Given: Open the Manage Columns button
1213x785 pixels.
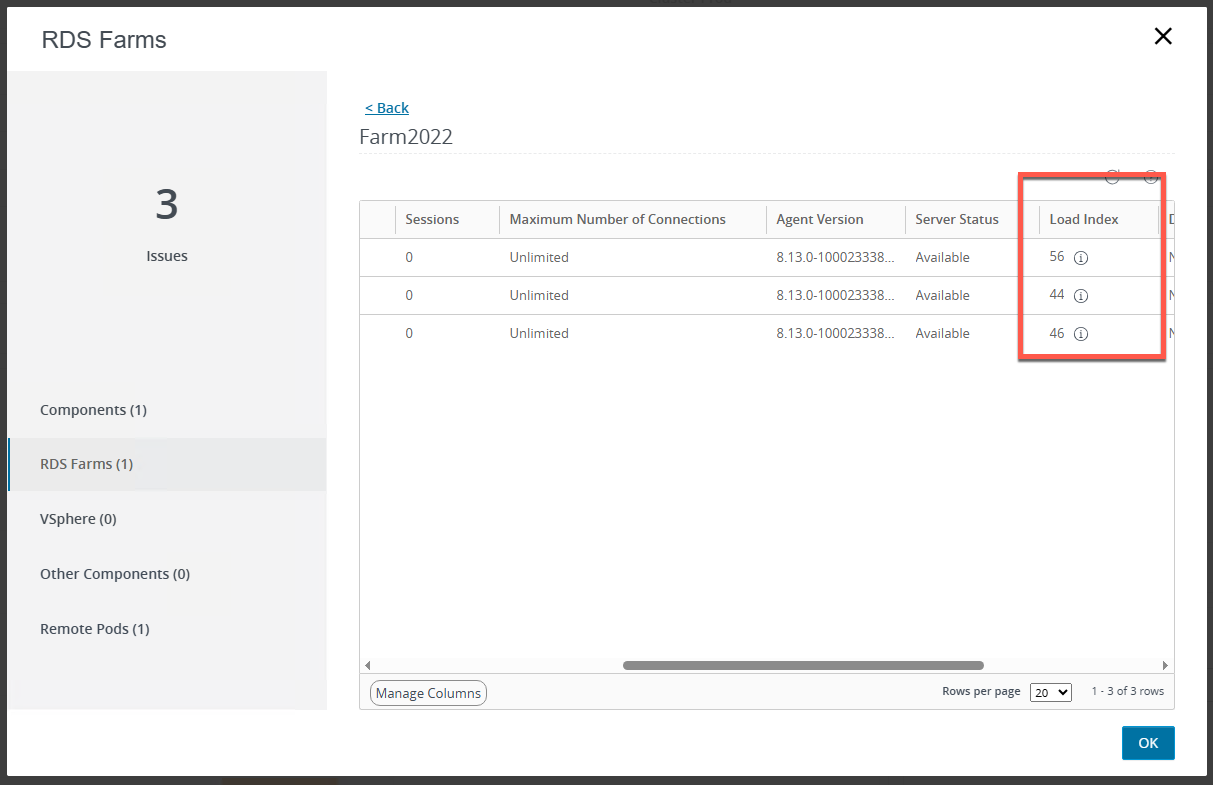Looking at the screenshot, I should coord(428,693).
